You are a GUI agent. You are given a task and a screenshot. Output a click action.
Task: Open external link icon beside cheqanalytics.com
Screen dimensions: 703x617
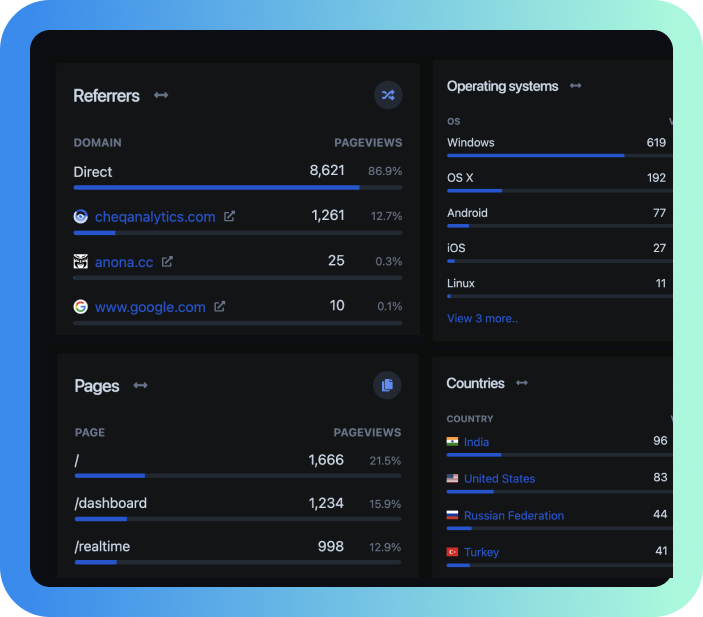(230, 217)
